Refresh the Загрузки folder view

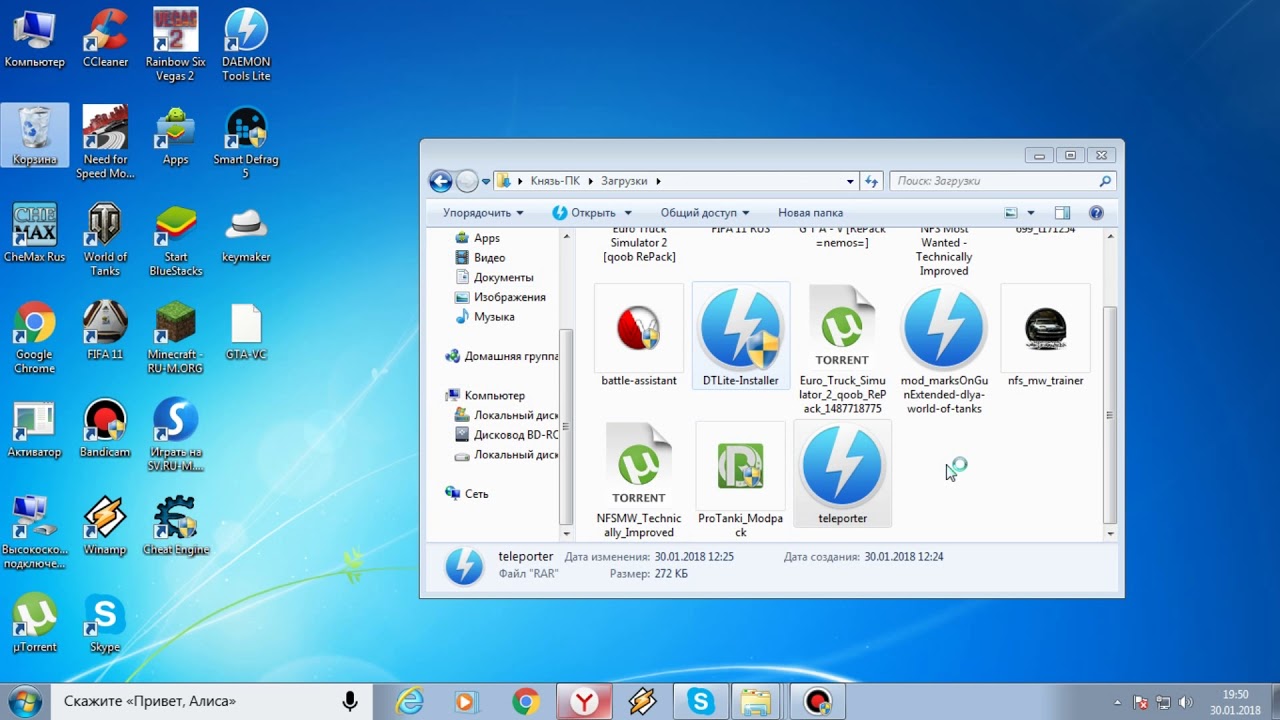pos(871,182)
